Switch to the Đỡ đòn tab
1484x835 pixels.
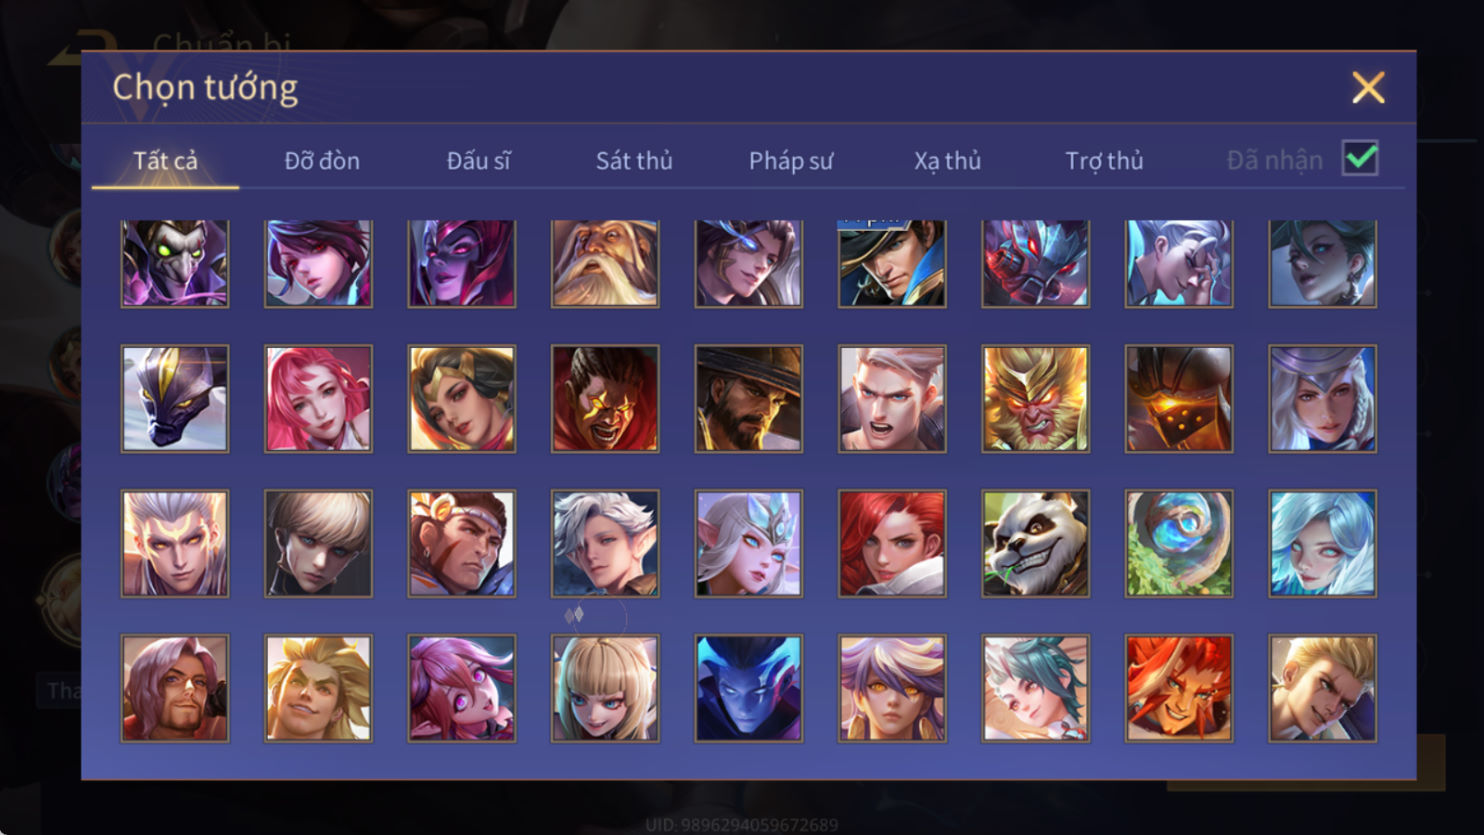[x=322, y=160]
